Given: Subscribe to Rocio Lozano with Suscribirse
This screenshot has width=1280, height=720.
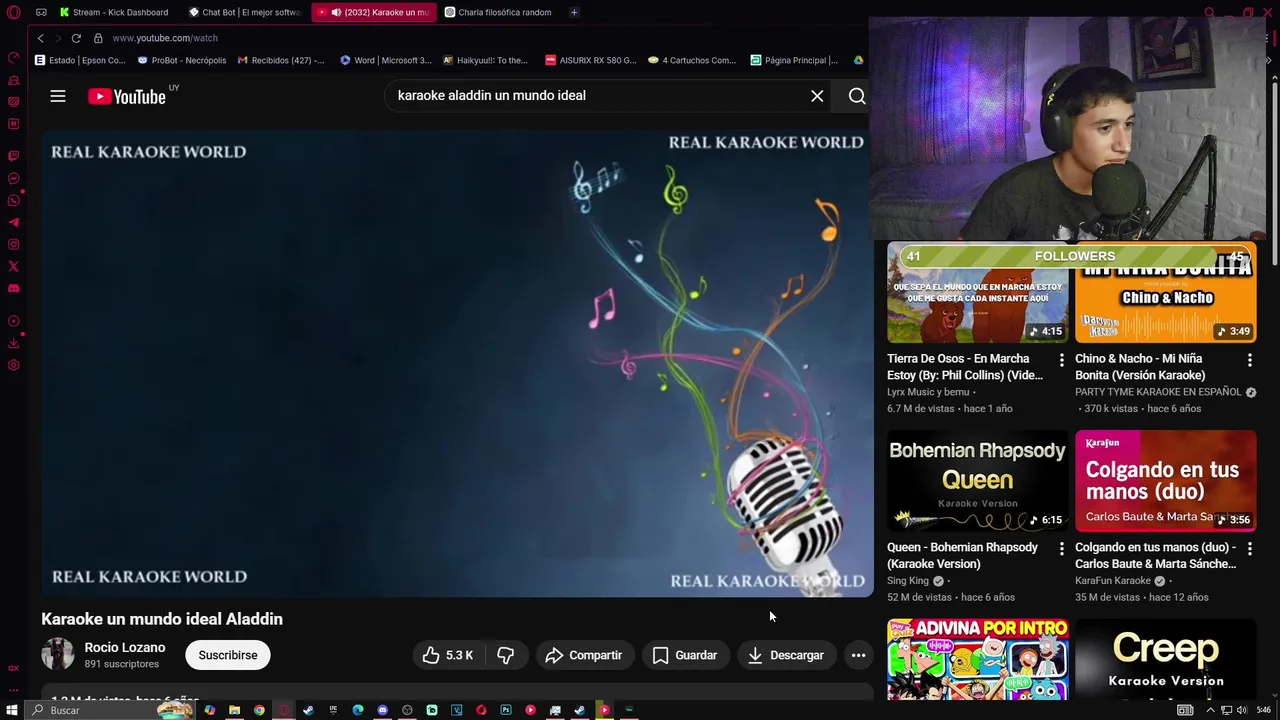Looking at the screenshot, I should click(x=228, y=655).
